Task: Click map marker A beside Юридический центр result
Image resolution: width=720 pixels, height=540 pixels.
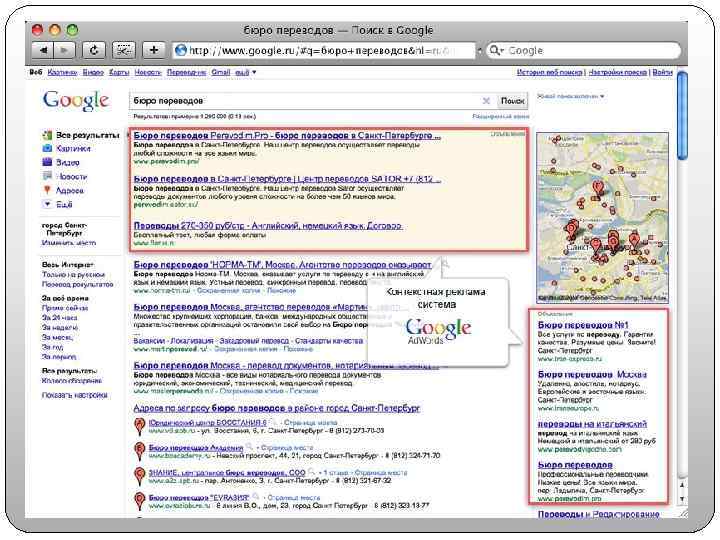Action: pyautogui.click(x=140, y=427)
